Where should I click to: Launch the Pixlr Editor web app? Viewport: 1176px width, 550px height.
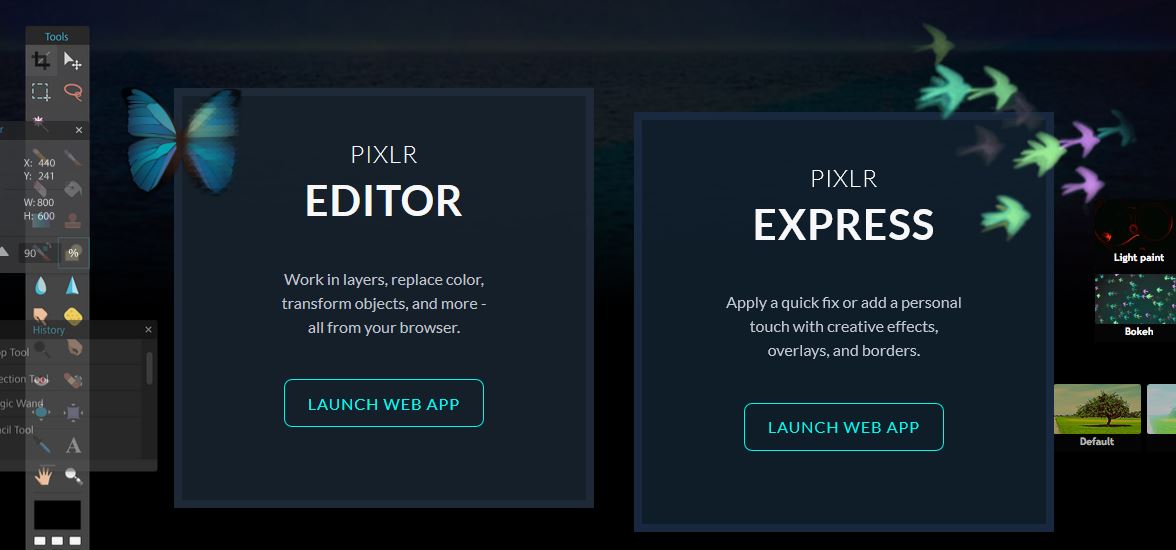click(x=383, y=403)
